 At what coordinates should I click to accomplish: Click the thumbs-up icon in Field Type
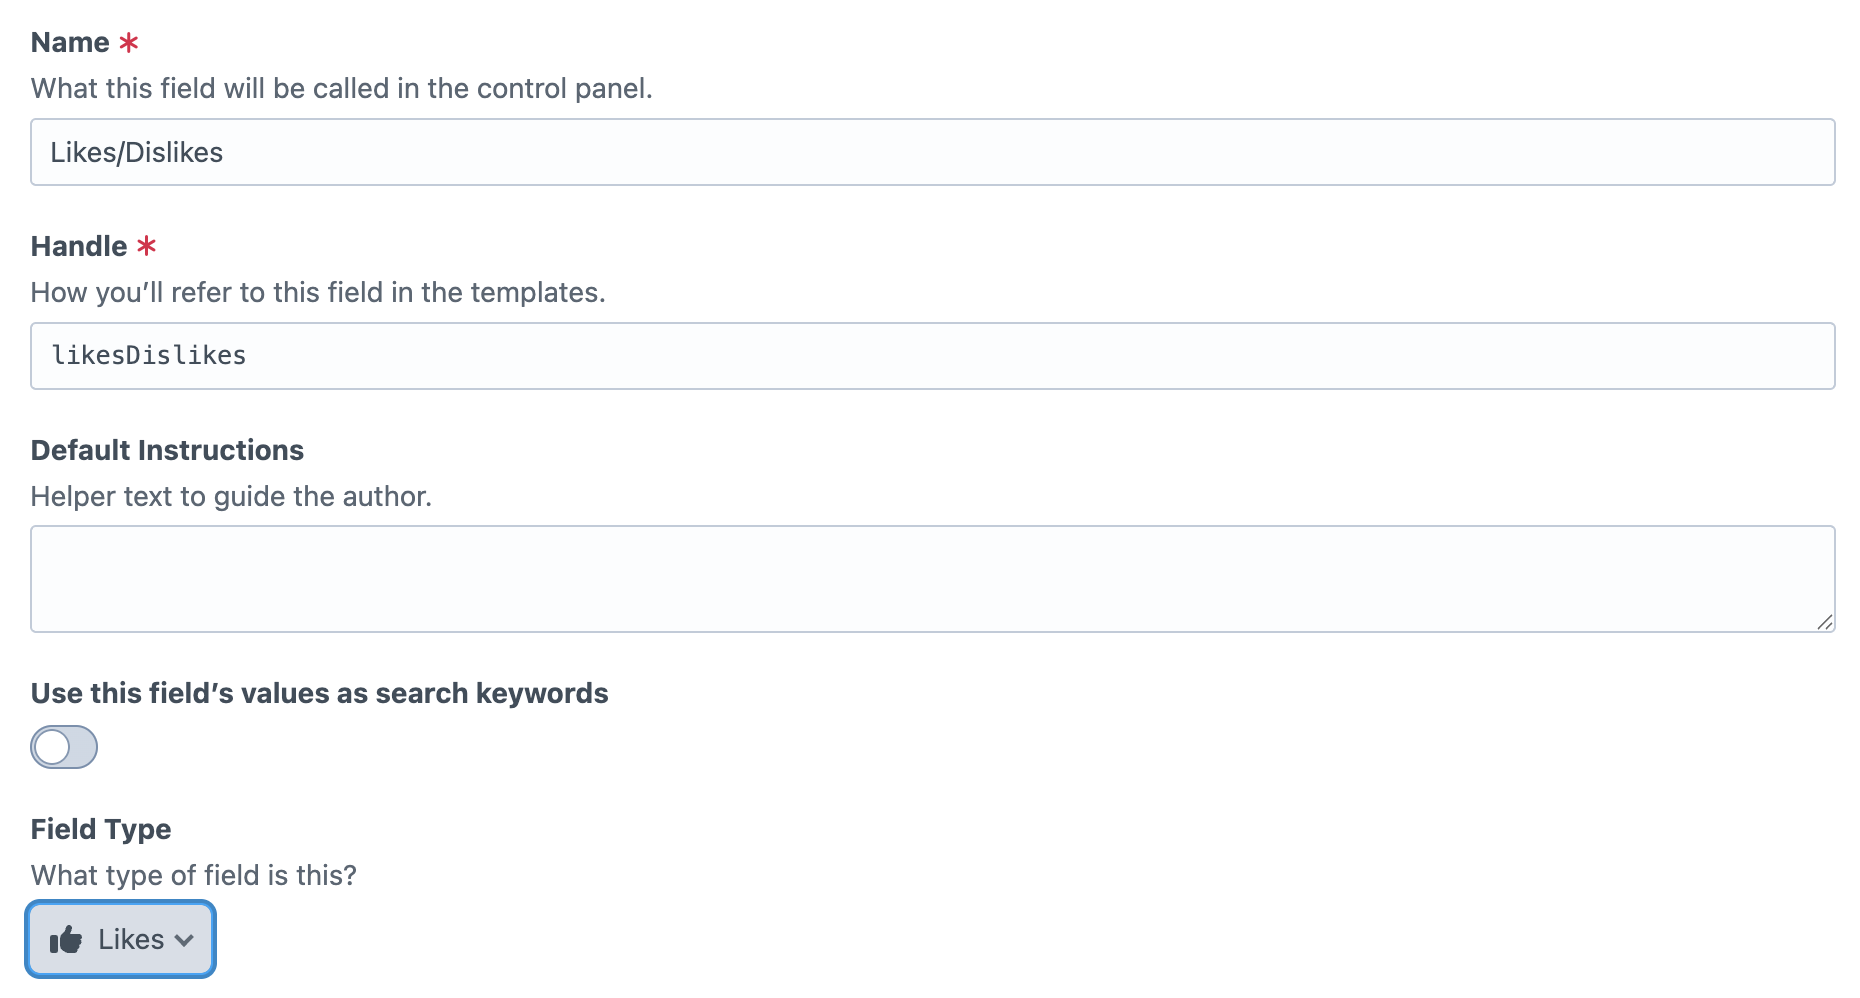tap(66, 940)
